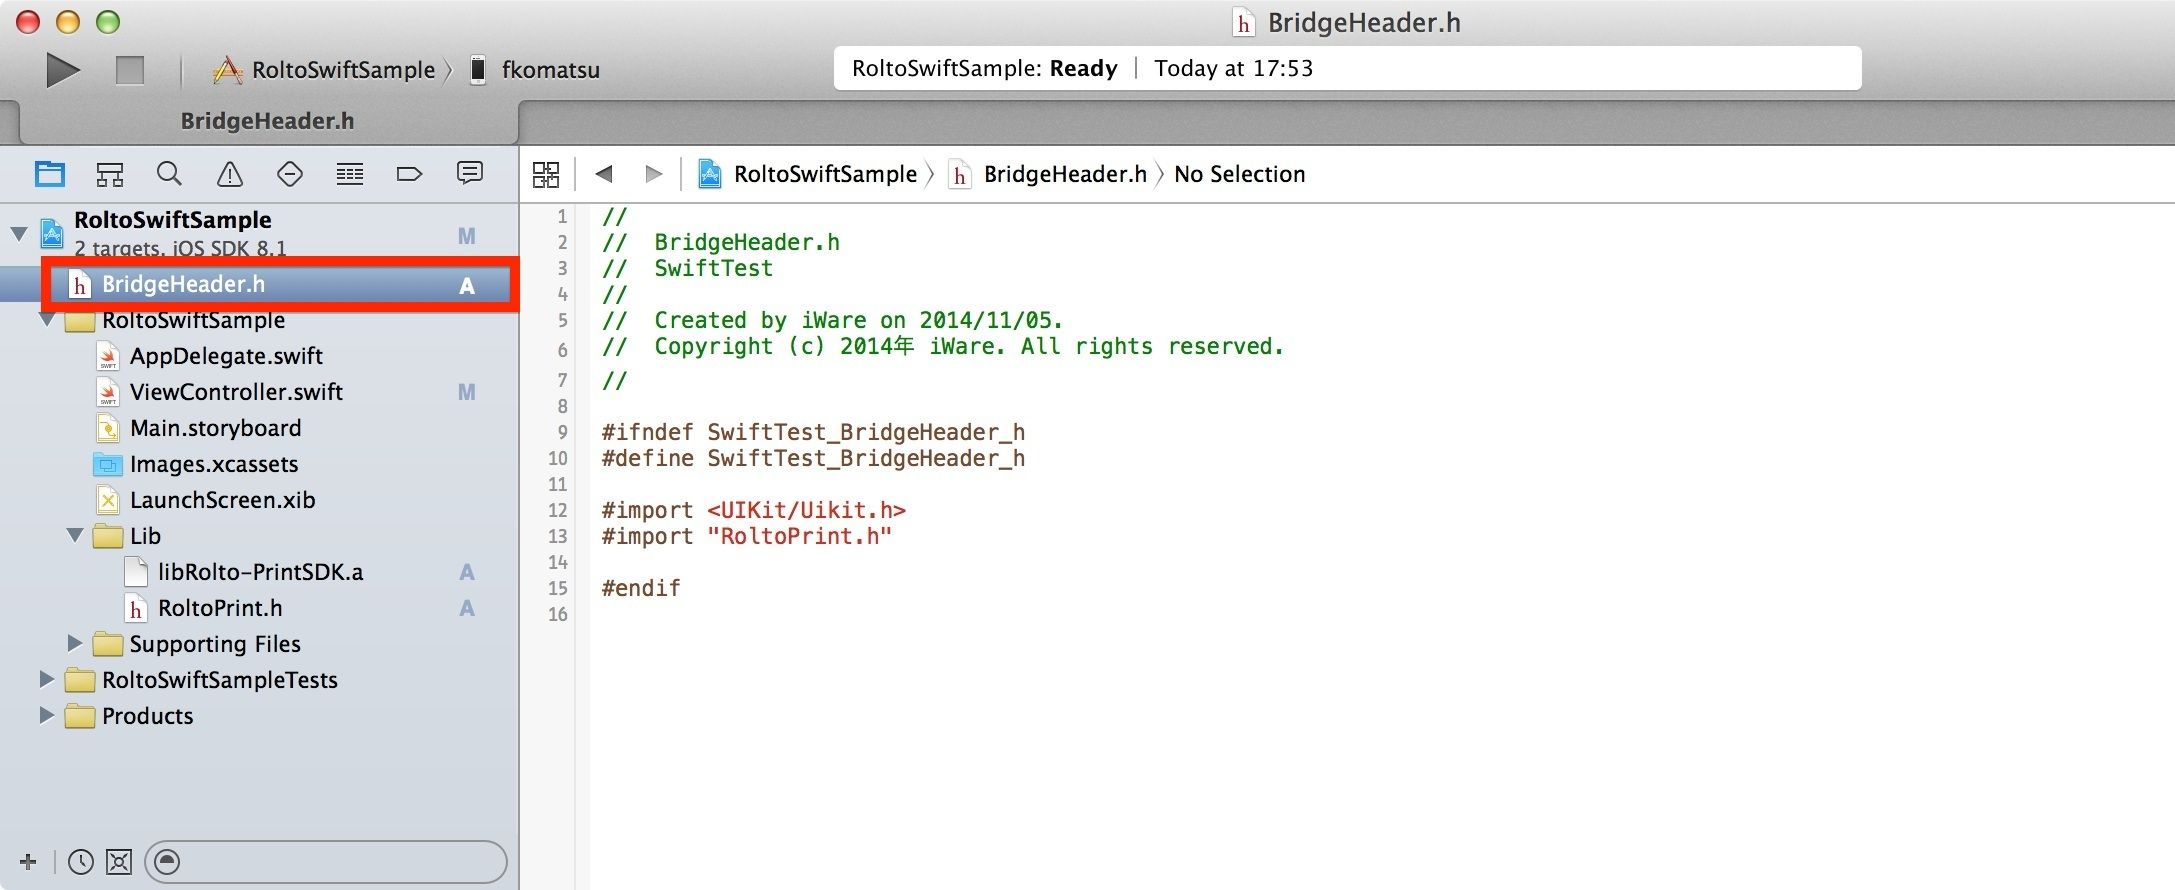2175x890 pixels.
Task: Stop the running scheme
Action: click(x=130, y=70)
